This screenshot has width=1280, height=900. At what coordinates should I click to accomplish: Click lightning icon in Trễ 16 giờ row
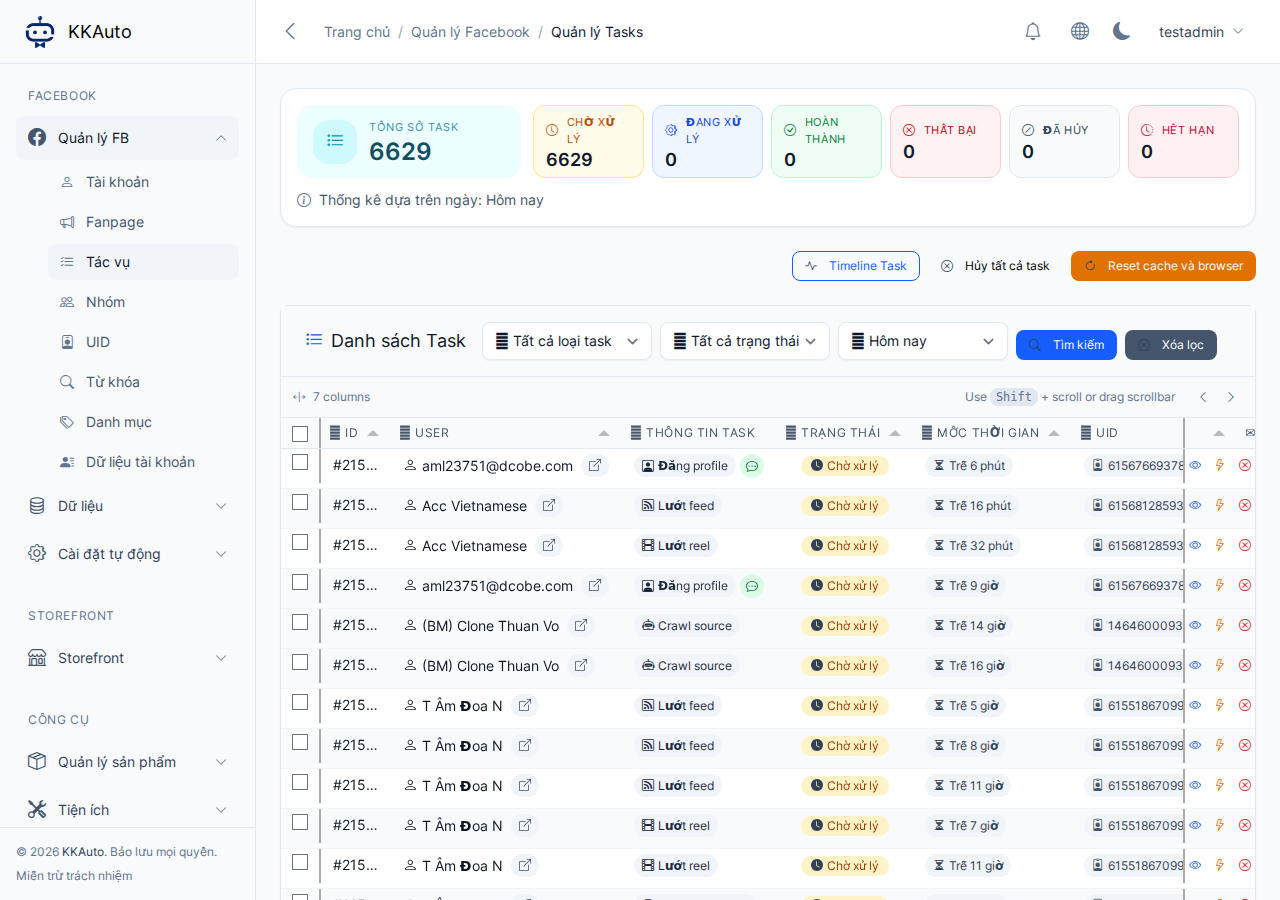(x=1219, y=665)
